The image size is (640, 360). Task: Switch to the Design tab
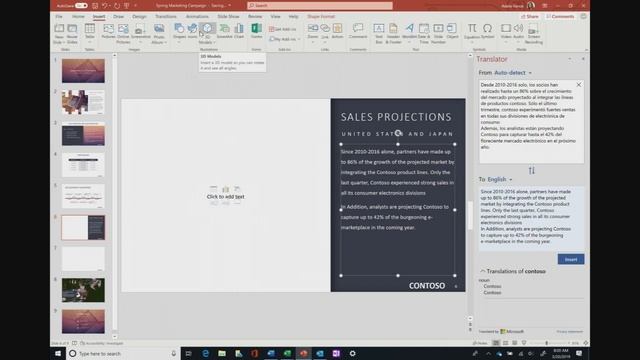(139, 16)
